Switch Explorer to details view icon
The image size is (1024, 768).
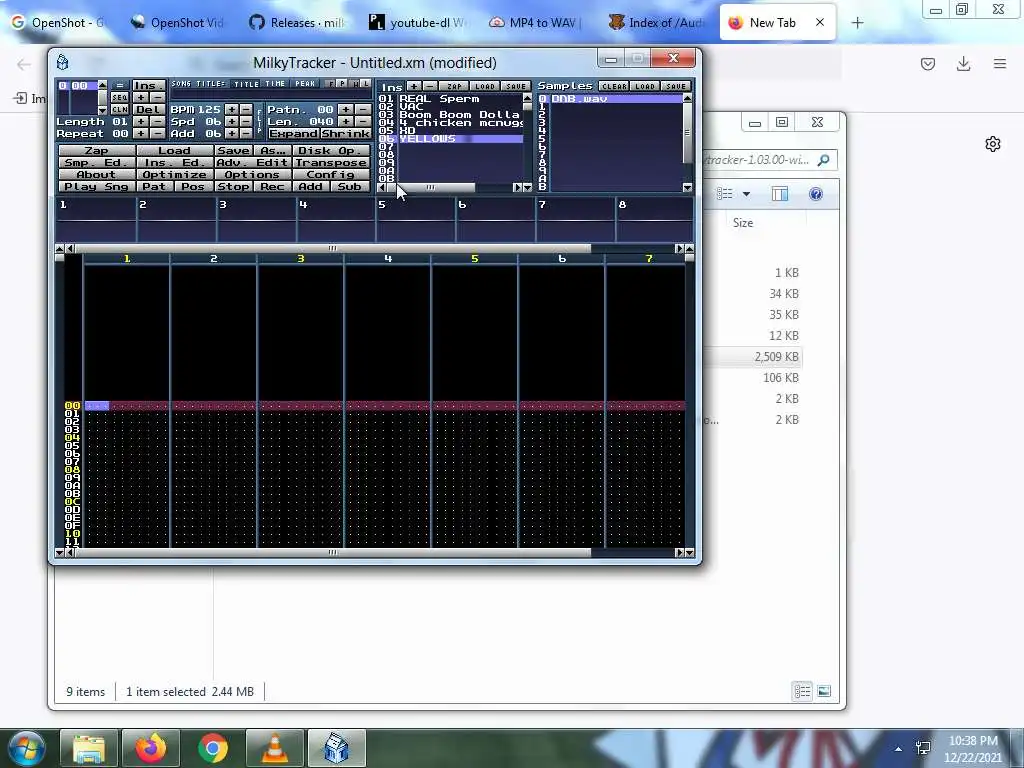[802, 691]
